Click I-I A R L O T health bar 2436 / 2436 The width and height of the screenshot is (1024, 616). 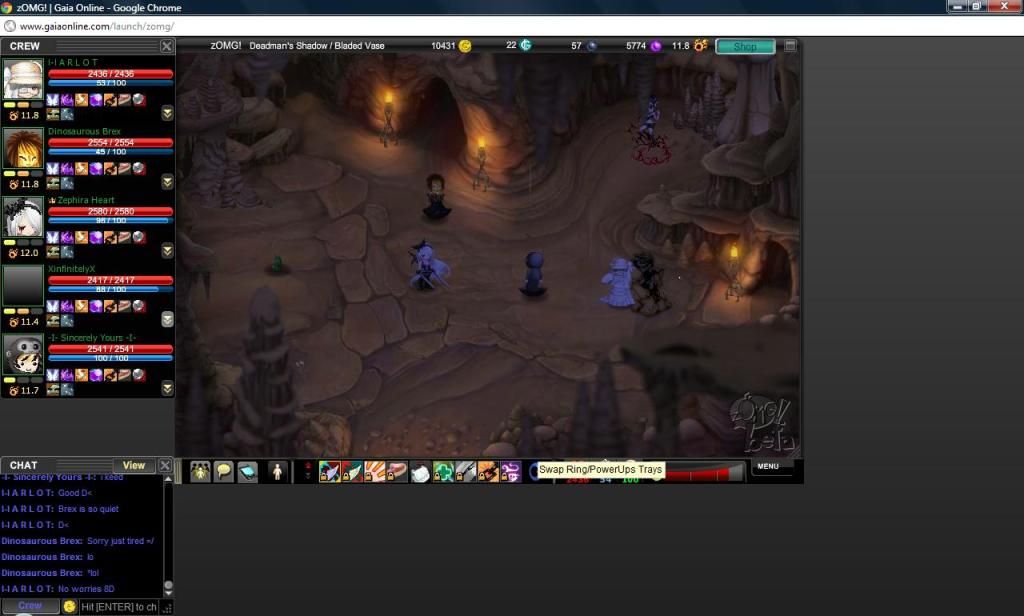point(110,74)
